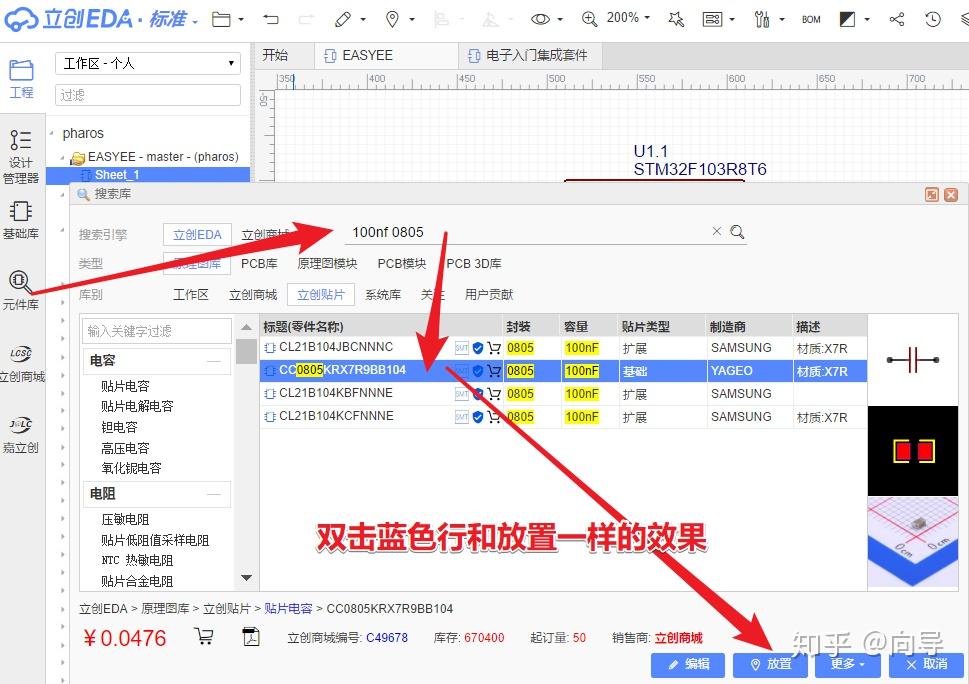Screen dimensions: 969x684
Task: Open the Basic Library (基础库) sidebar icon
Action: click(21, 220)
